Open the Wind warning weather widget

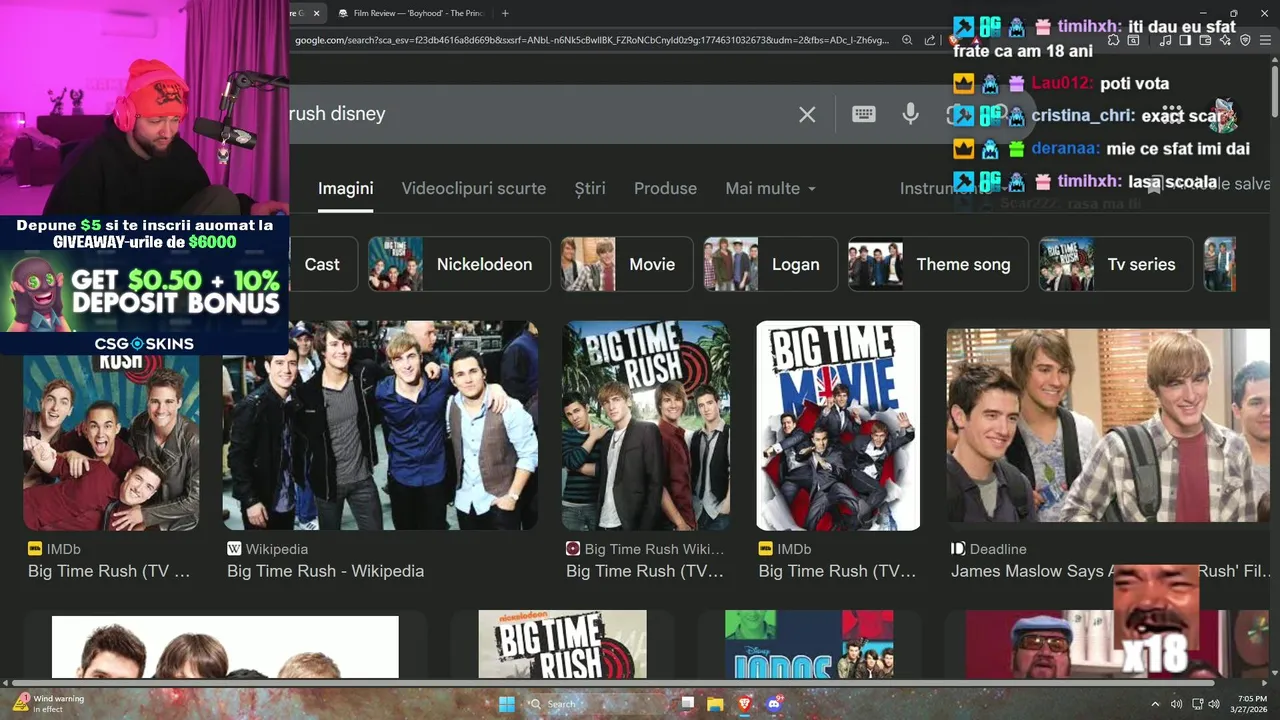[x=48, y=704]
